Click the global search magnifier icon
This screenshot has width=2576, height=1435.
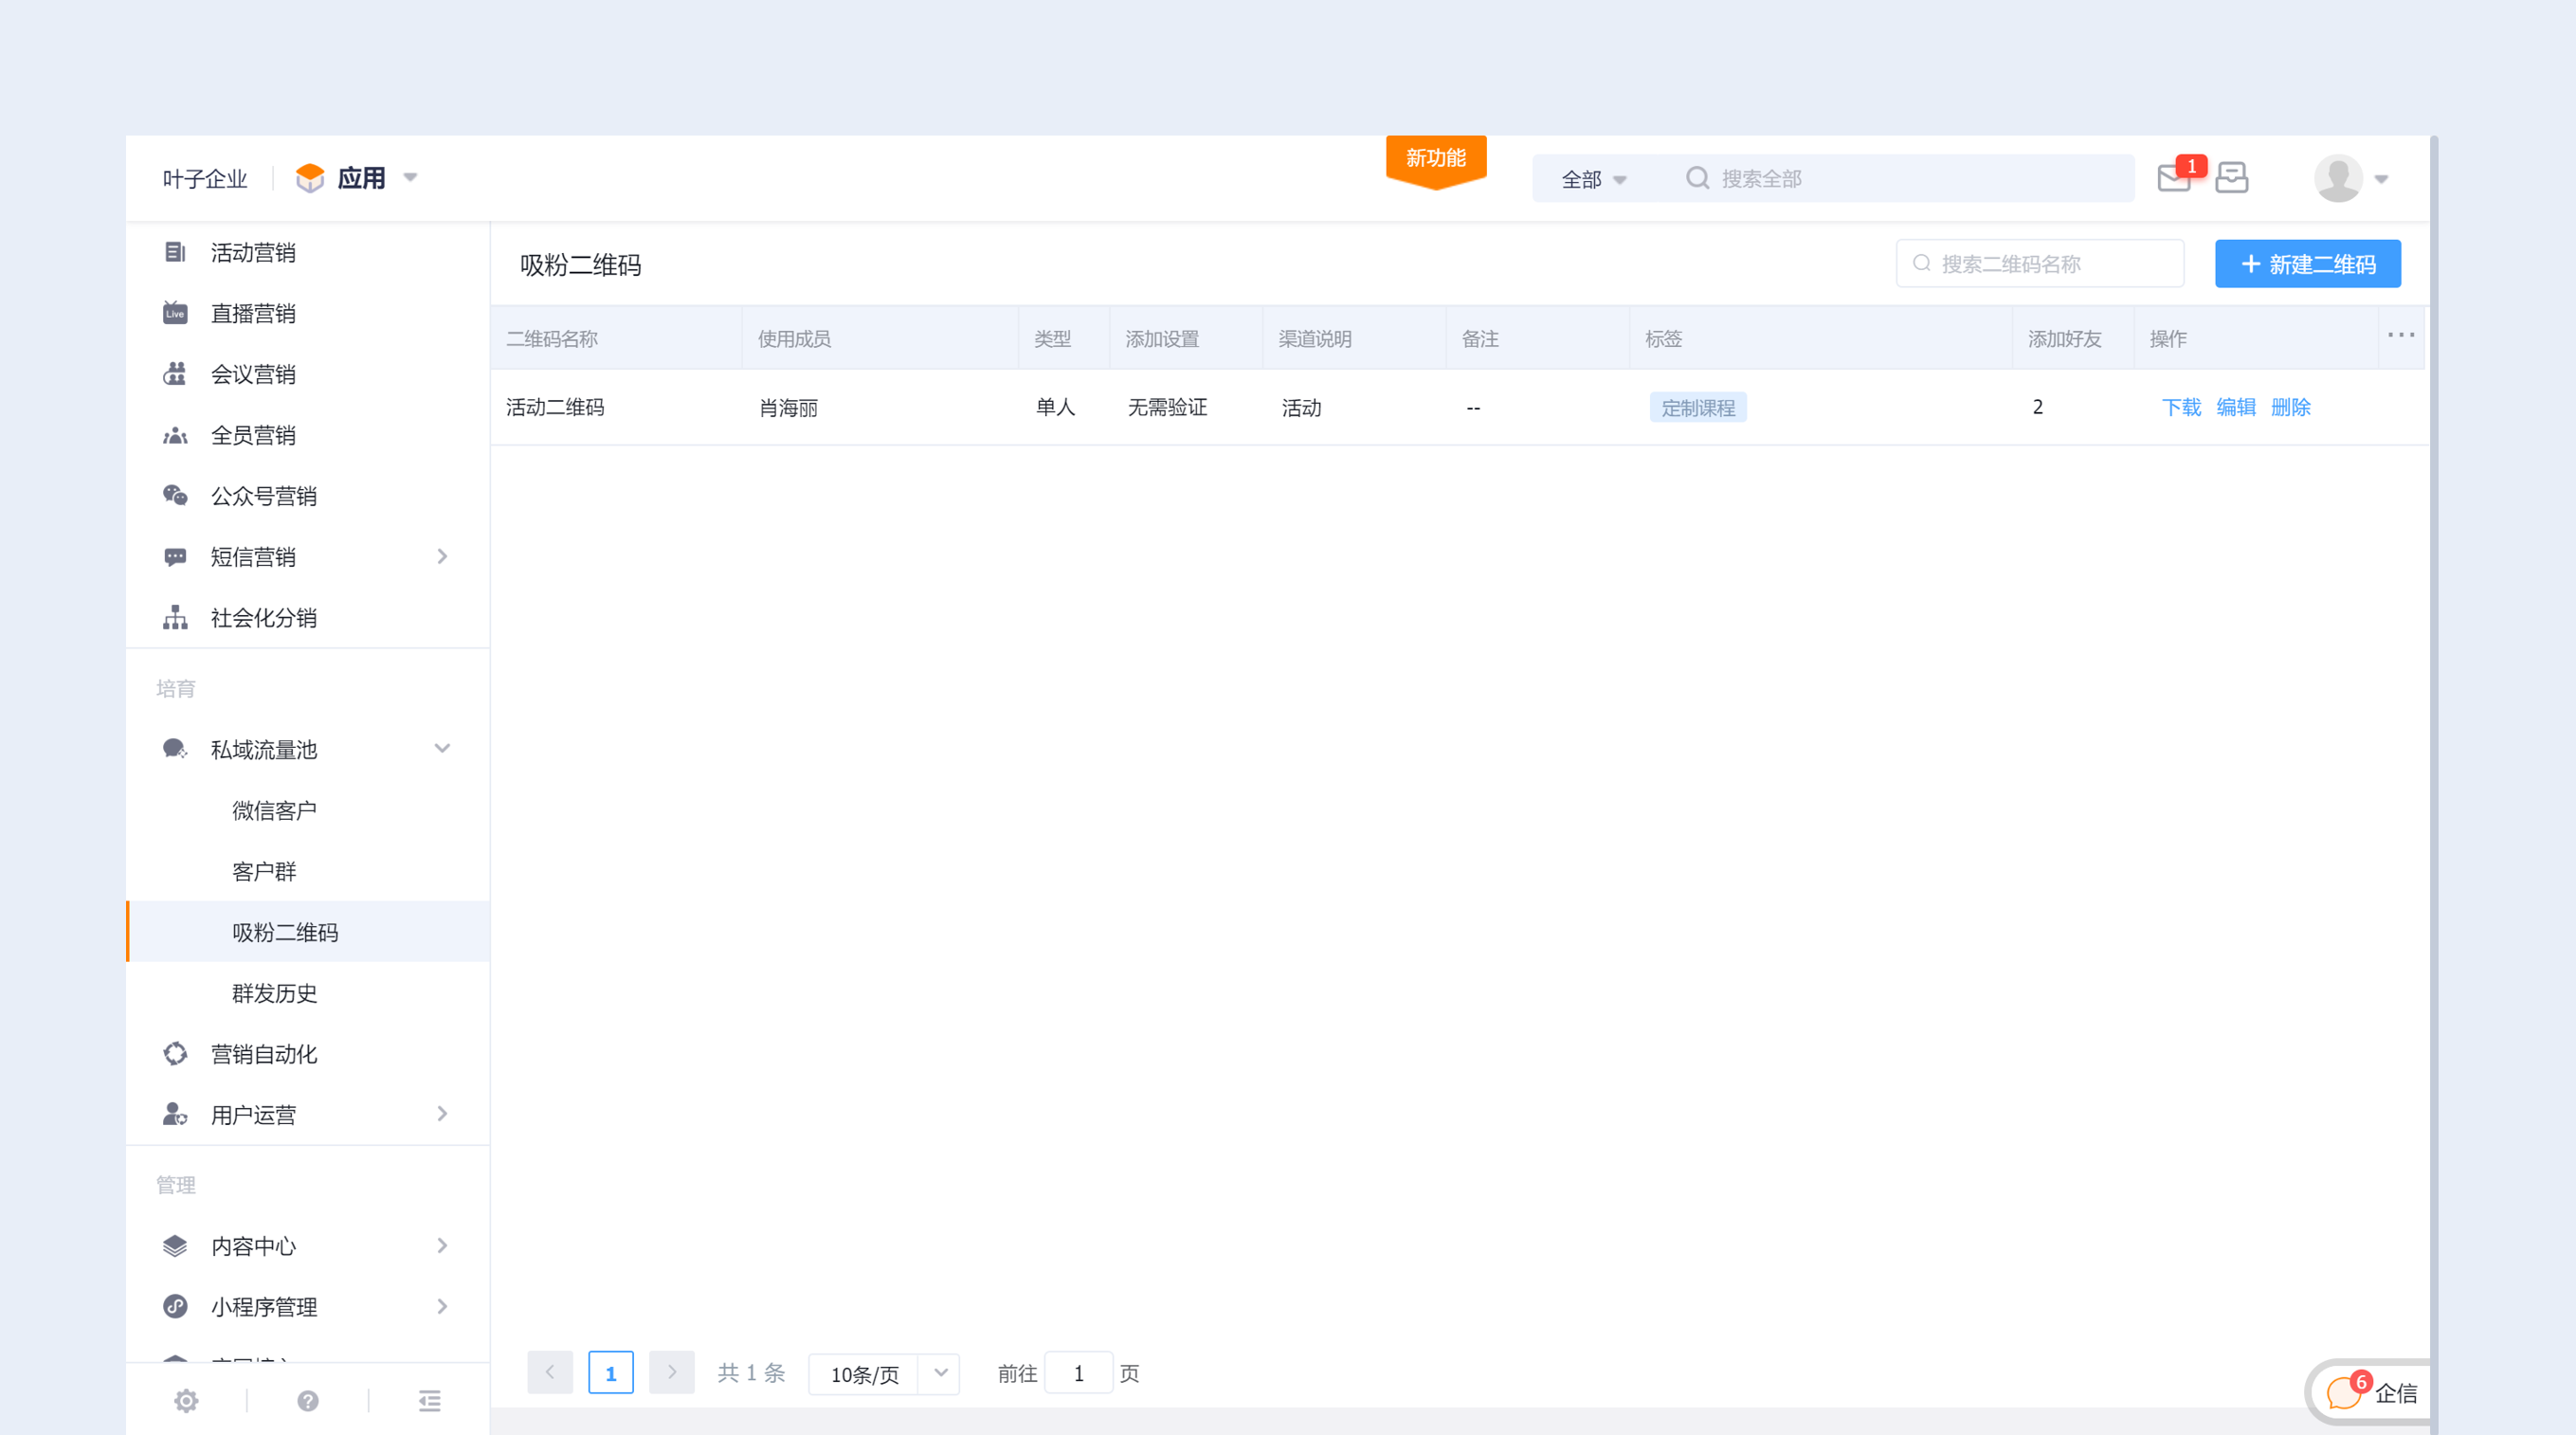click(x=1697, y=178)
